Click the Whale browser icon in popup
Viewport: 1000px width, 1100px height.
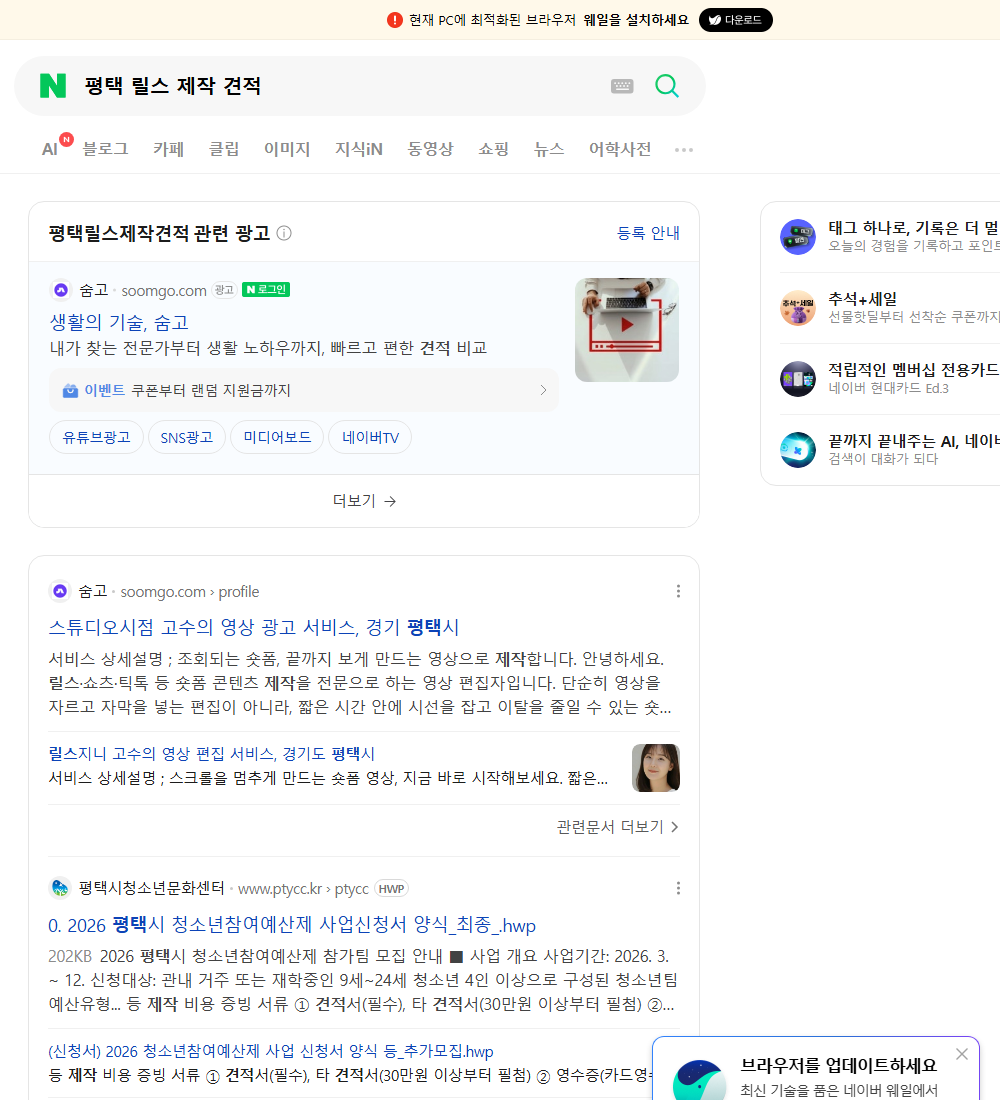click(x=699, y=1080)
